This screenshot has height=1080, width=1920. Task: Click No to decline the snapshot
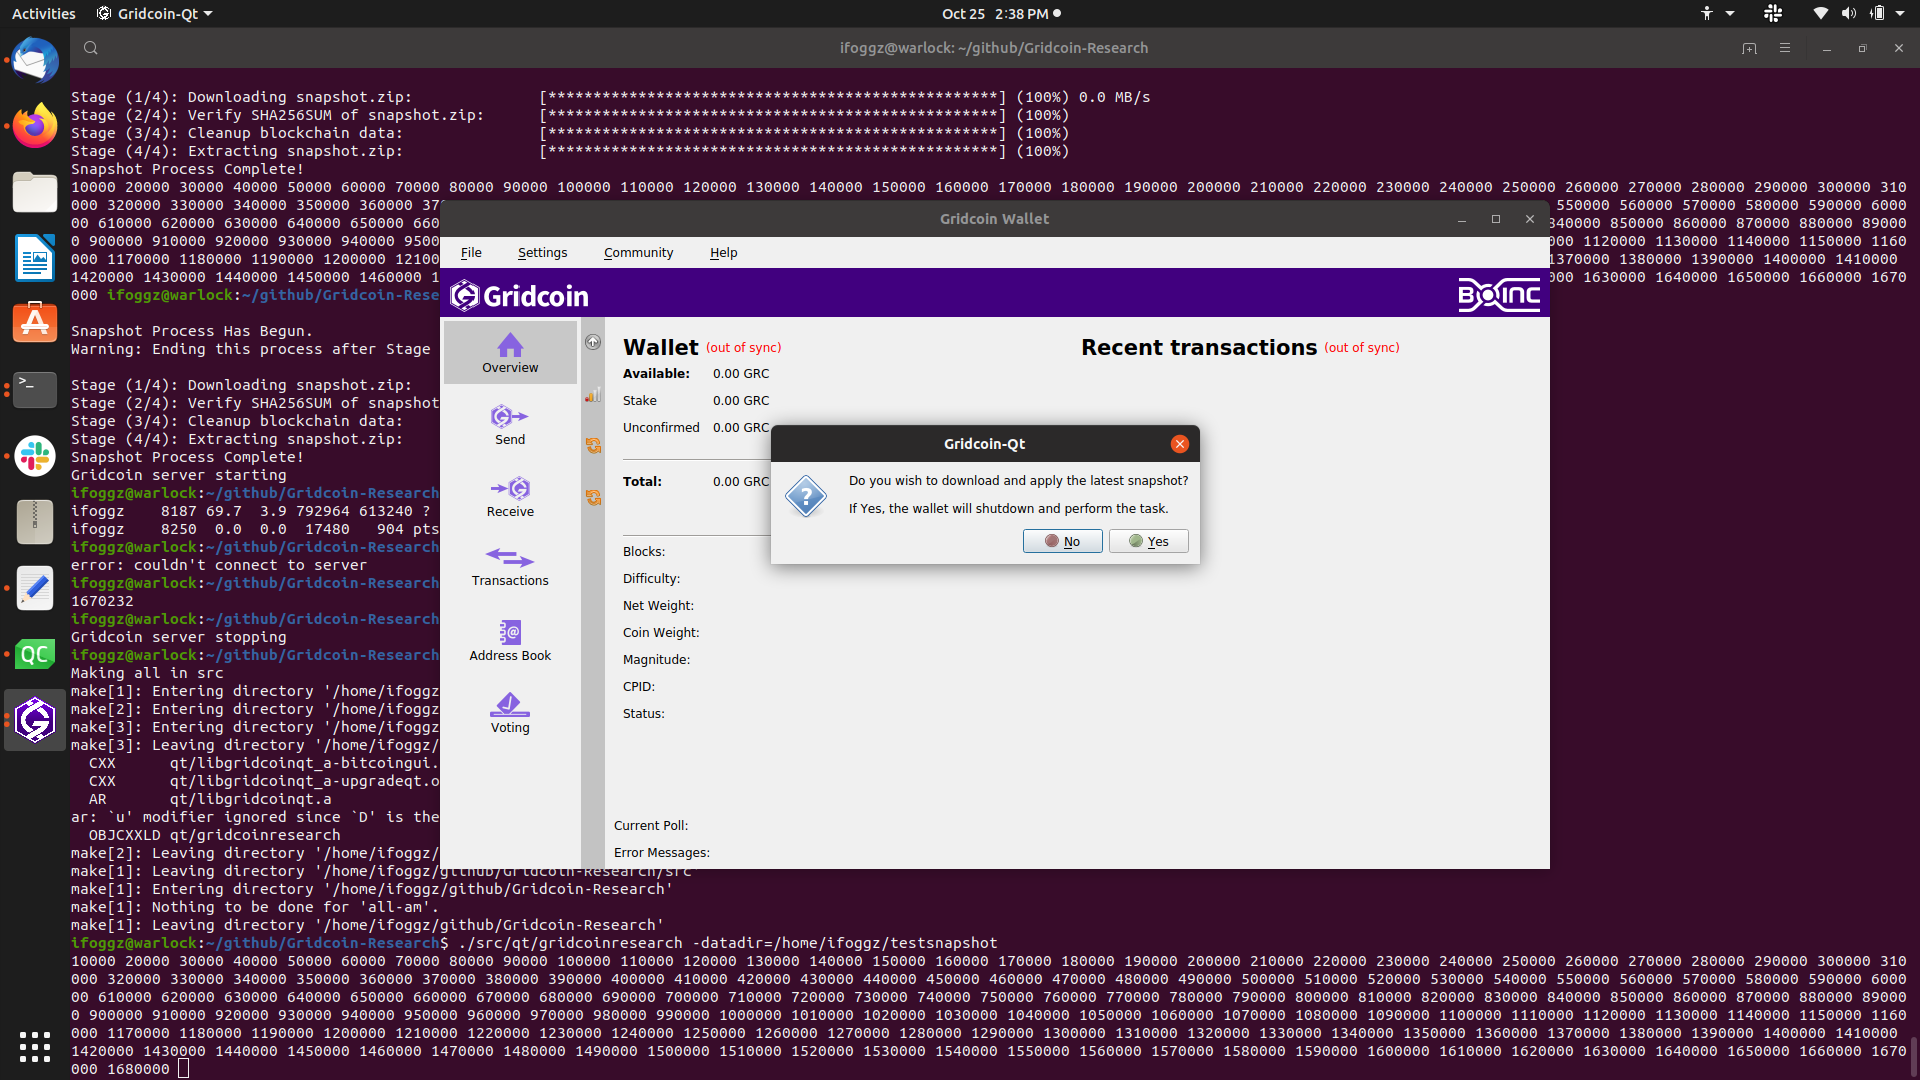tap(1062, 541)
